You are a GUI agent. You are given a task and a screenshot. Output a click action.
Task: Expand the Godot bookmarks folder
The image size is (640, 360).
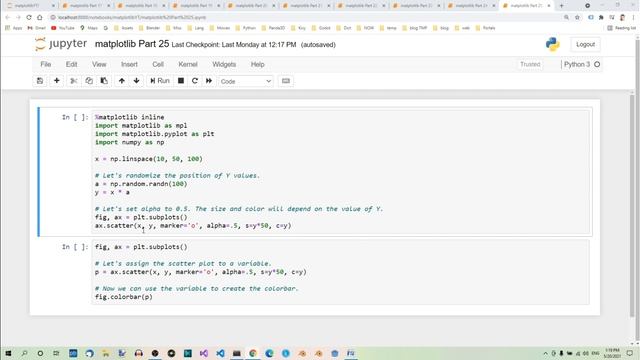coord(321,28)
